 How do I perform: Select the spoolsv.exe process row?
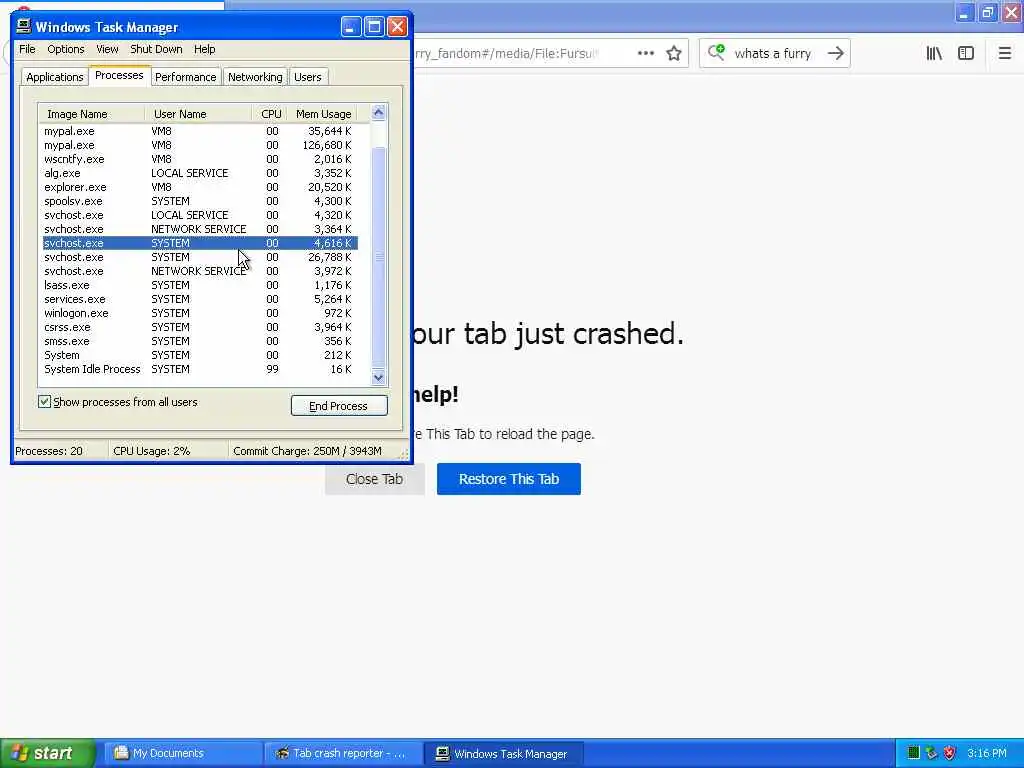[199, 201]
